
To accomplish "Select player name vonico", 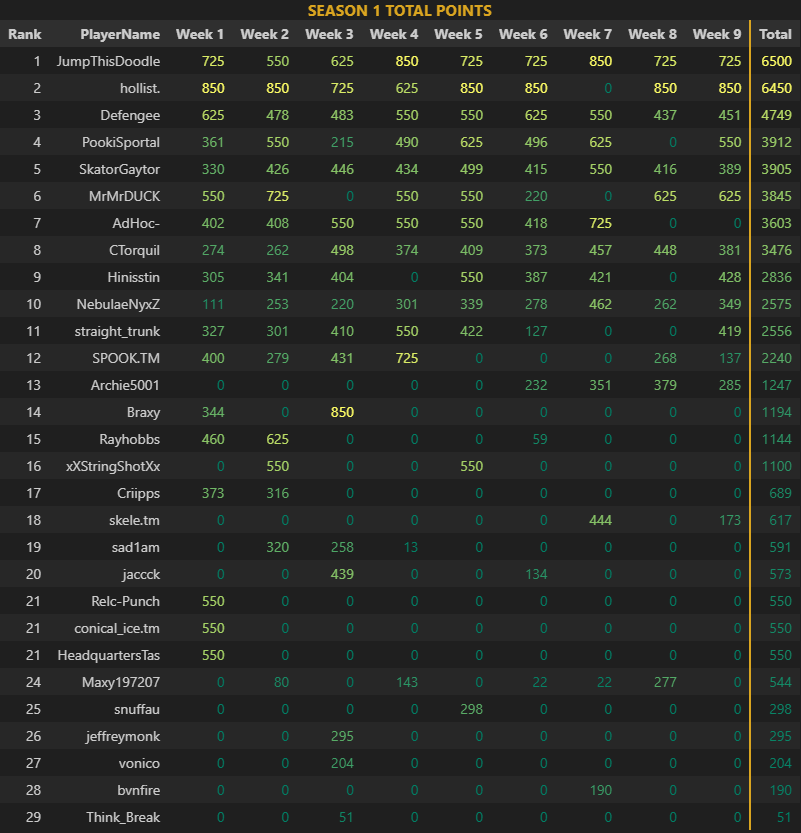I will pyautogui.click(x=139, y=763).
